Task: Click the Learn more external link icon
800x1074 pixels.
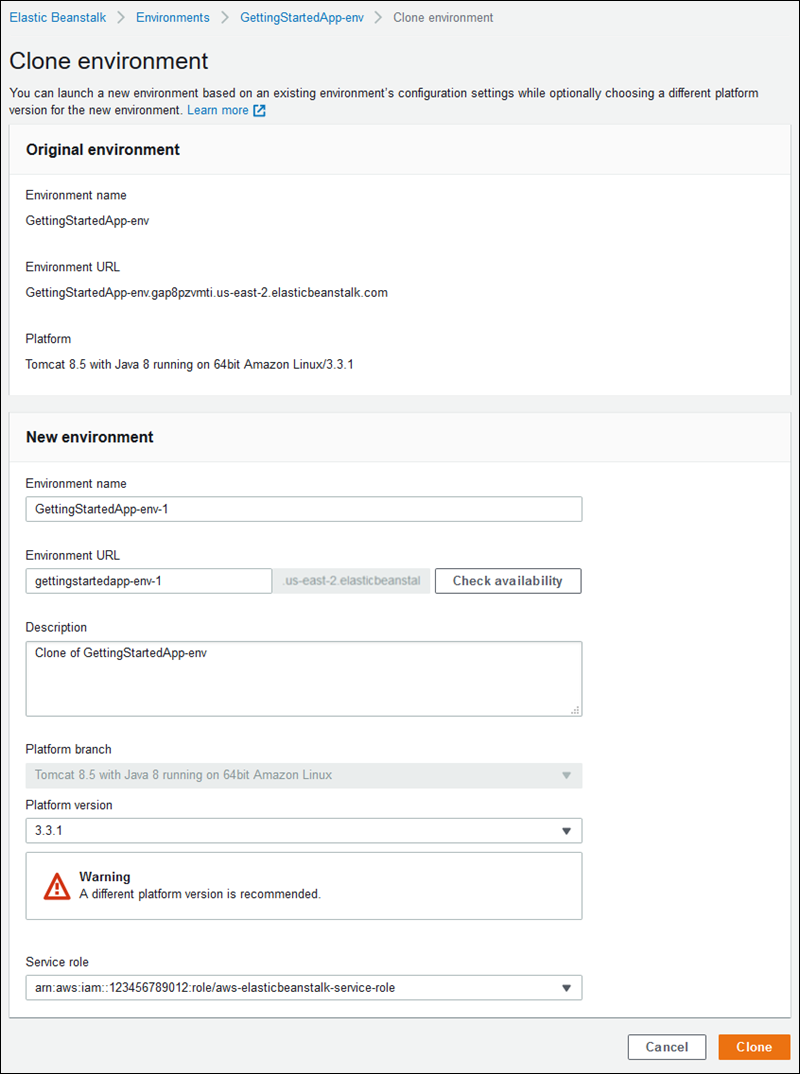Action: 259,111
